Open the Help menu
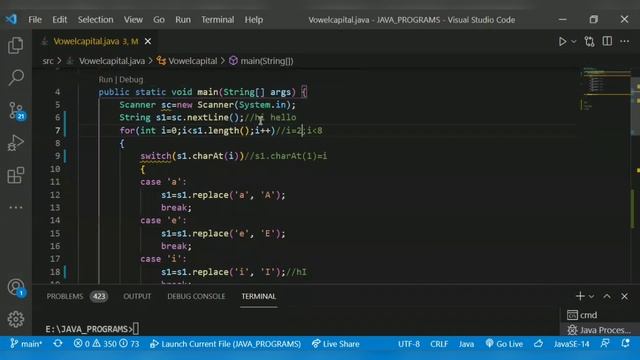This screenshot has height=360, width=640. pos(253,20)
